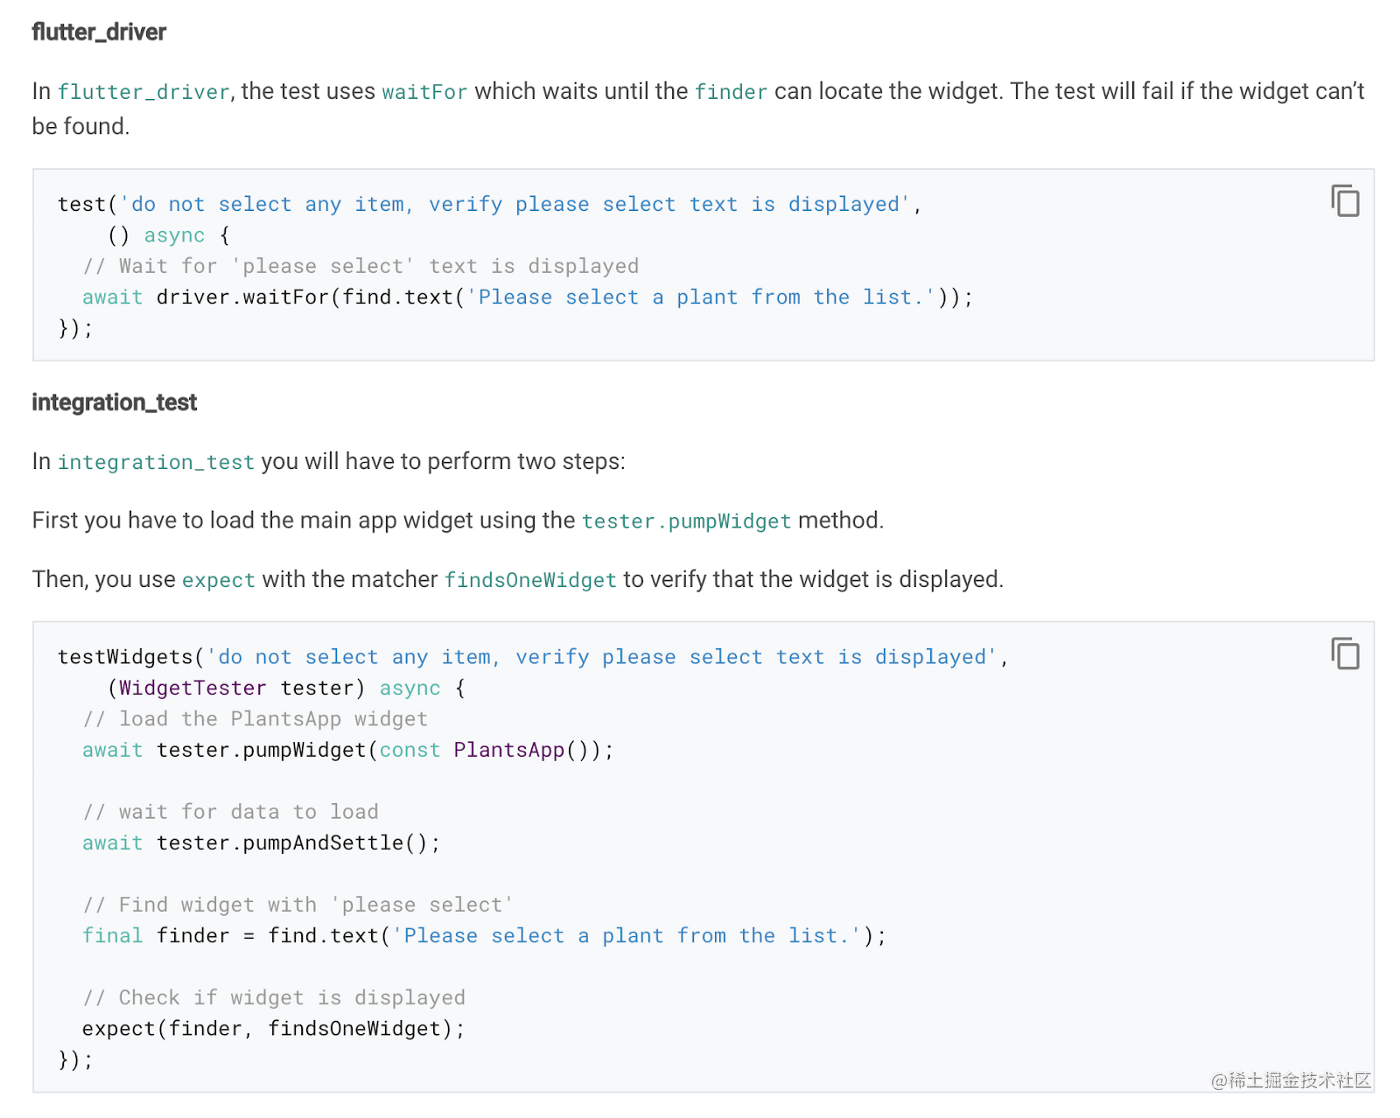This screenshot has width=1400, height=1118.
Task: Click the integration_test section heading
Action: tap(114, 402)
